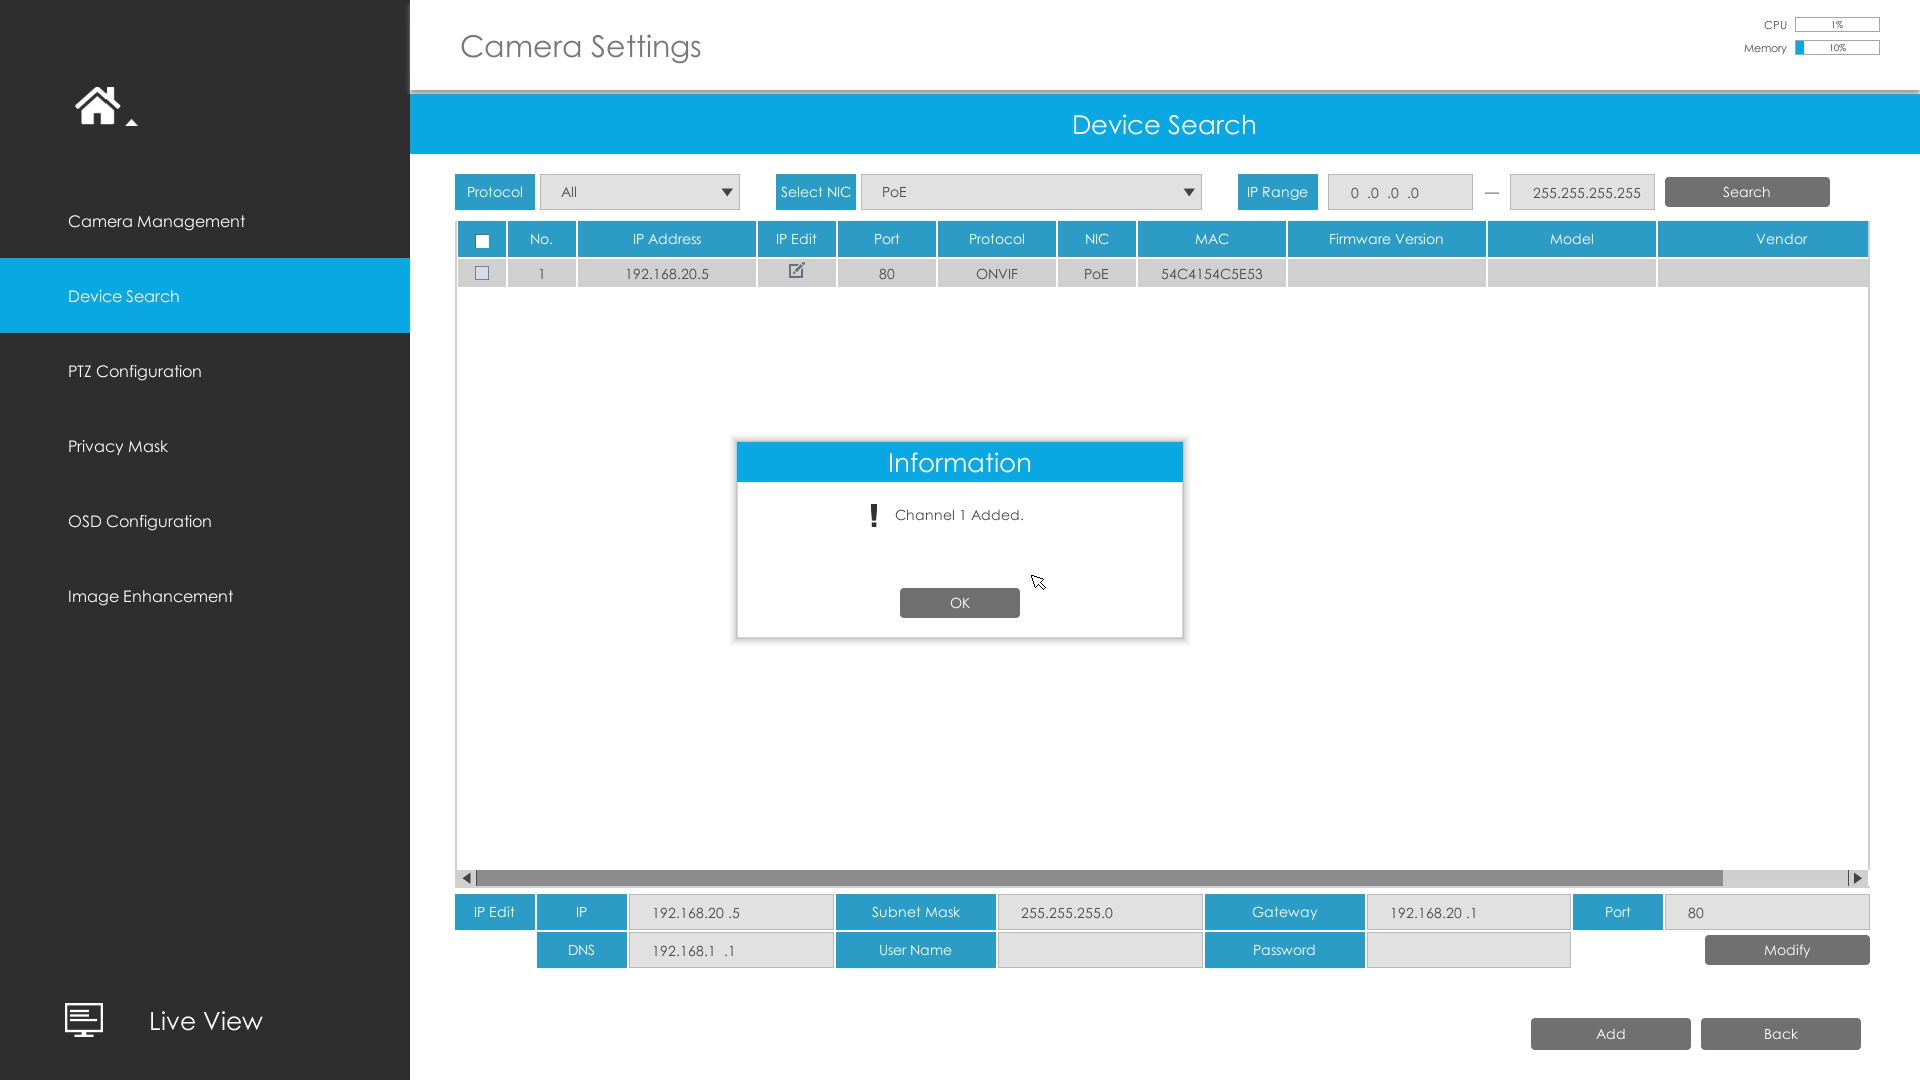
Task: Click the IP Range start address field
Action: [x=1399, y=192]
